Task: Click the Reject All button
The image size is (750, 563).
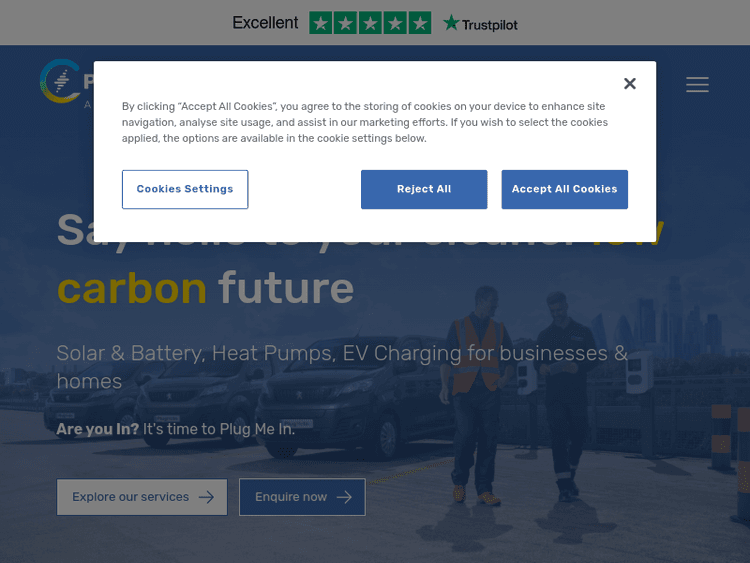Action: tap(424, 189)
